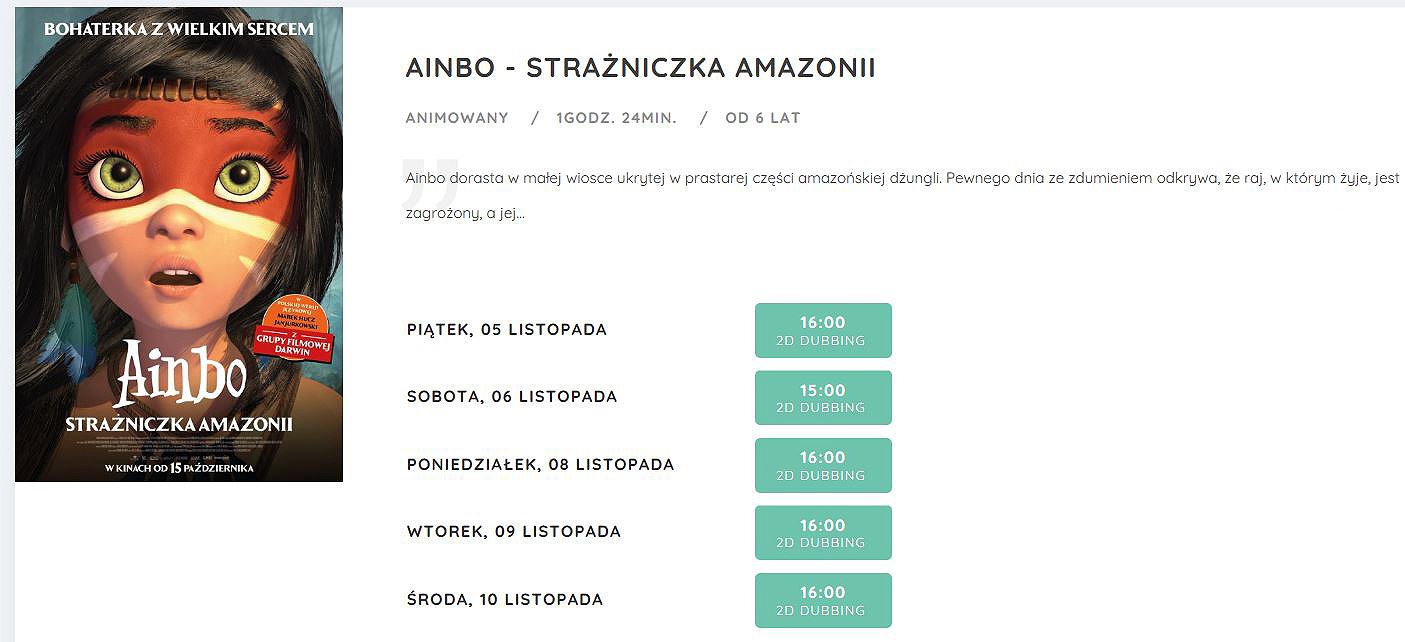Screen dimensions: 1405x642
Task: Click the white Ainbo logo on the poster
Action: pyautogui.click(x=180, y=374)
